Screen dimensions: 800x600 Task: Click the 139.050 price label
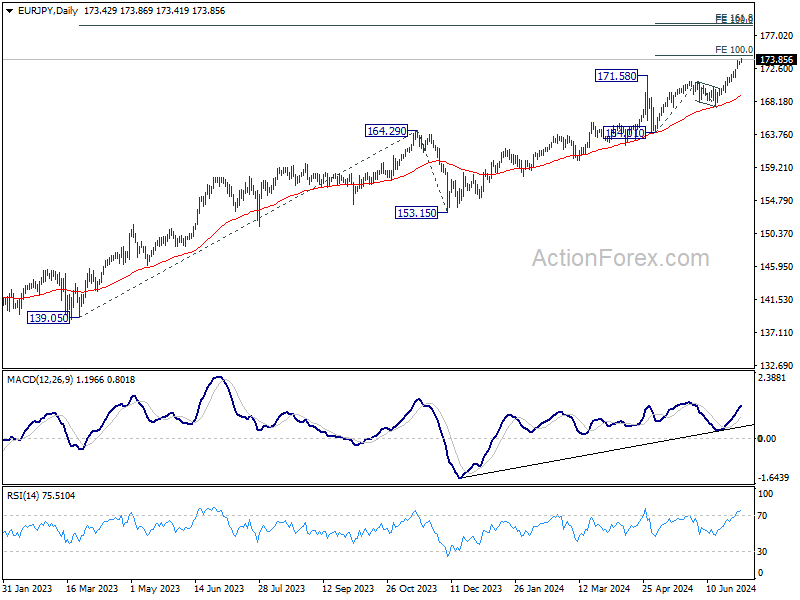pos(48,318)
